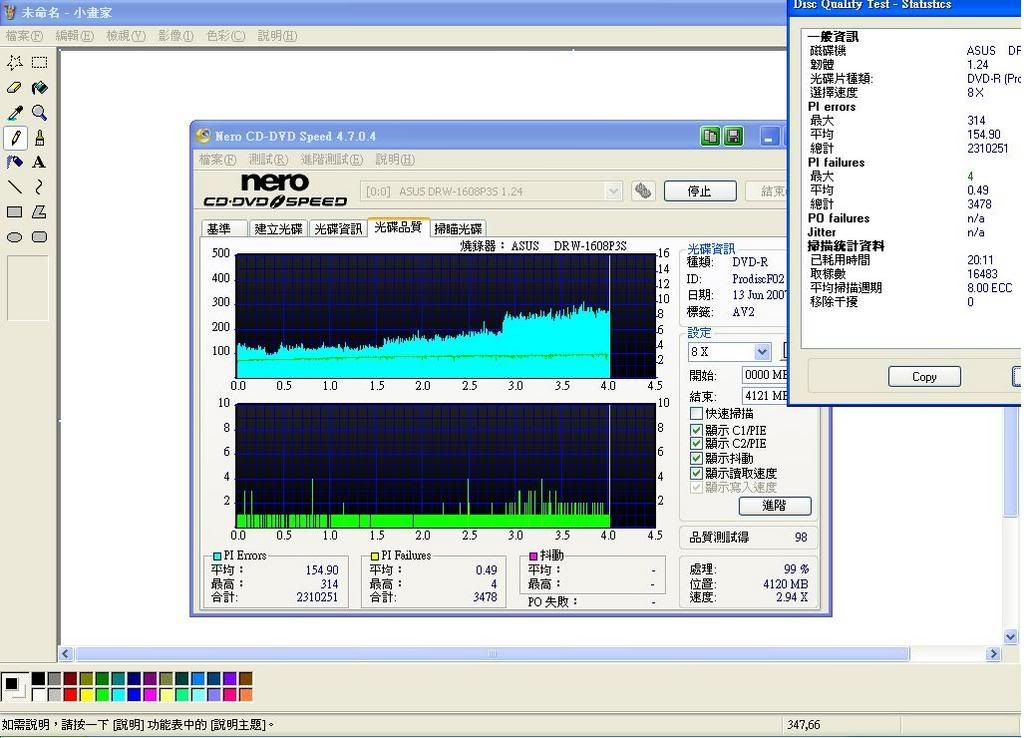The image size is (1024, 738).
Task: Click the Copy button in Statistics
Action: pyautogui.click(x=924, y=377)
